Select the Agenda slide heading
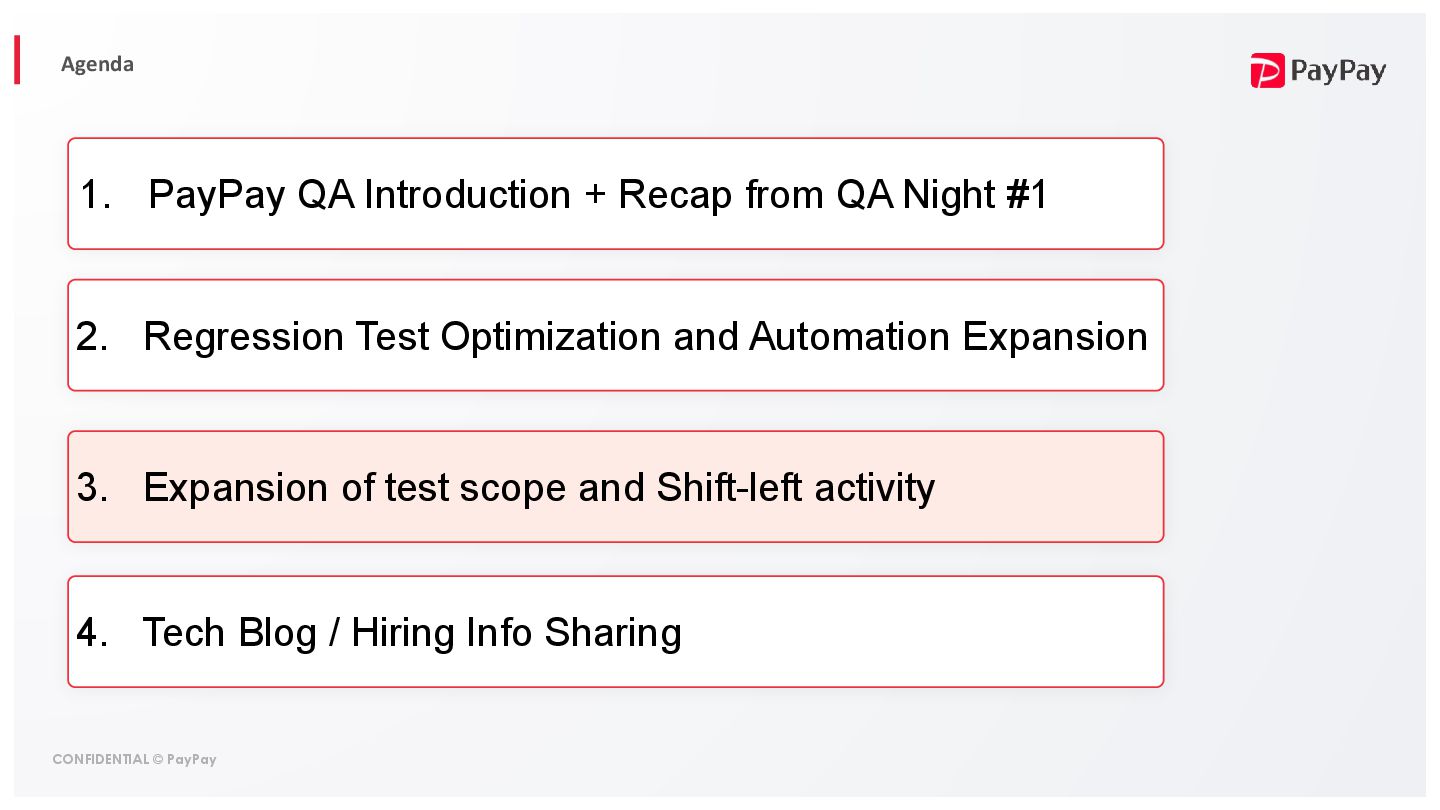 (x=97, y=64)
